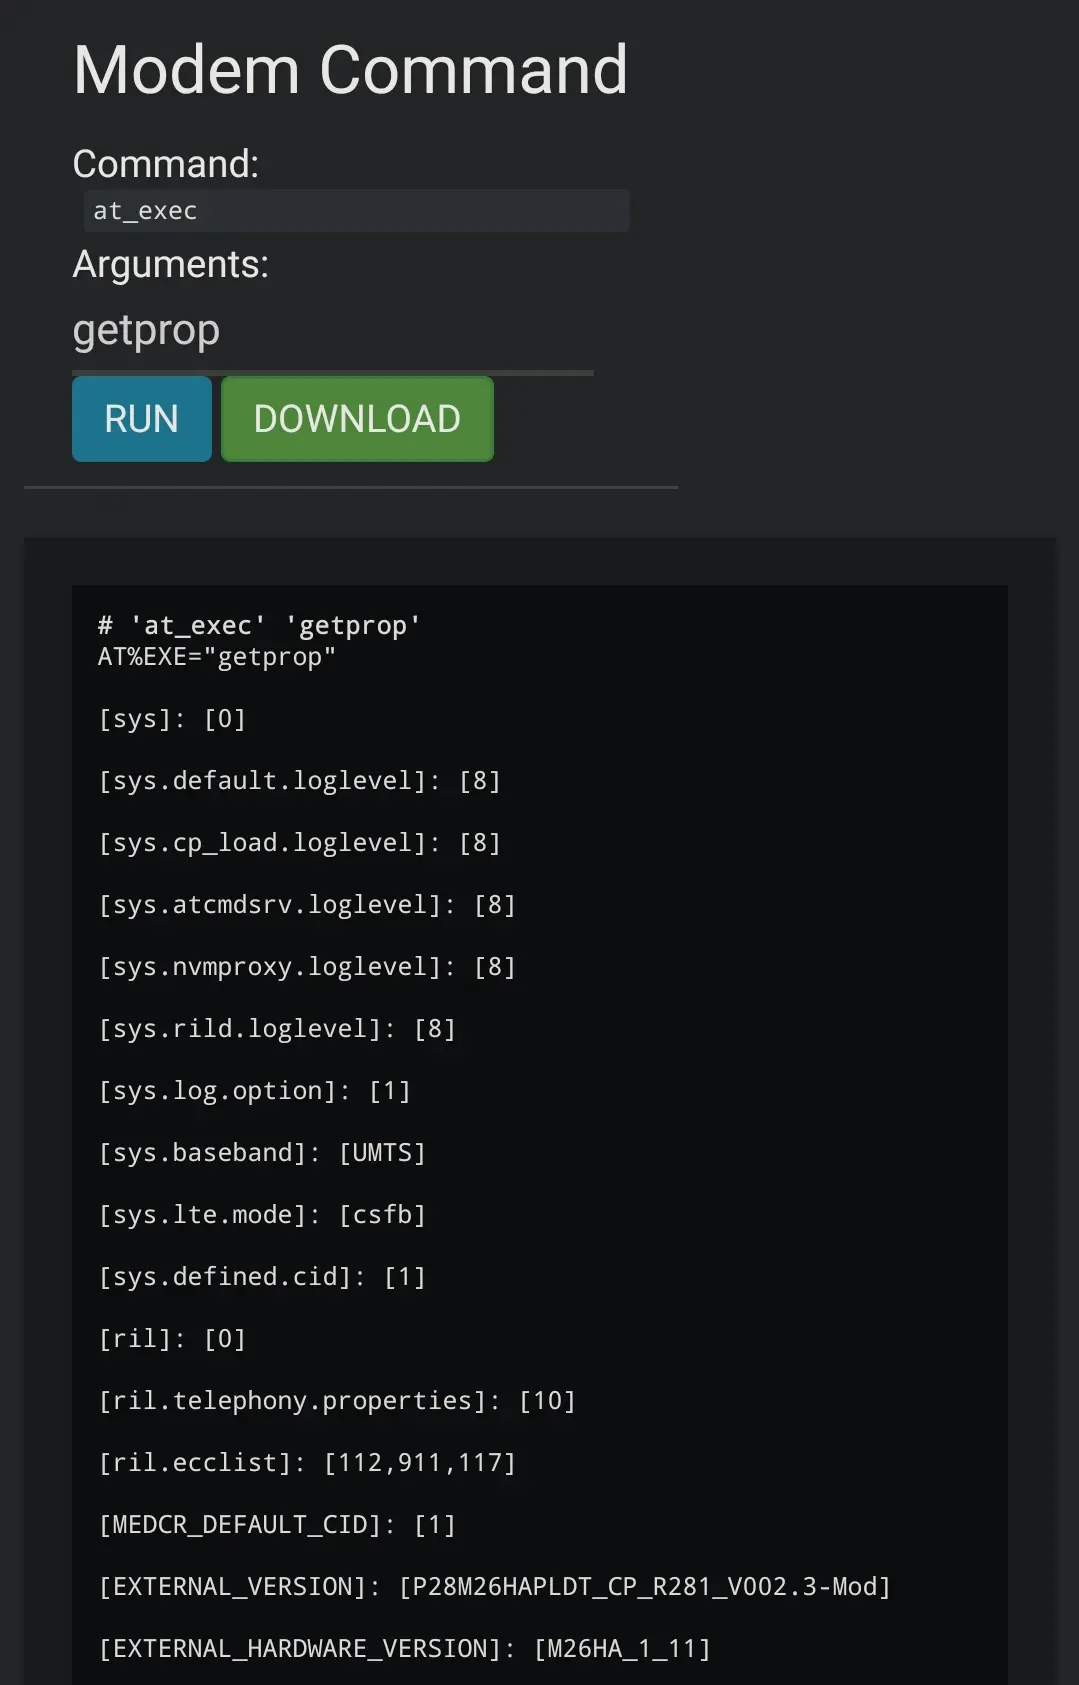Click the EXTERNAL_VERSION P28M26HAPLDT line
This screenshot has height=1685, width=1079.
click(494, 1587)
